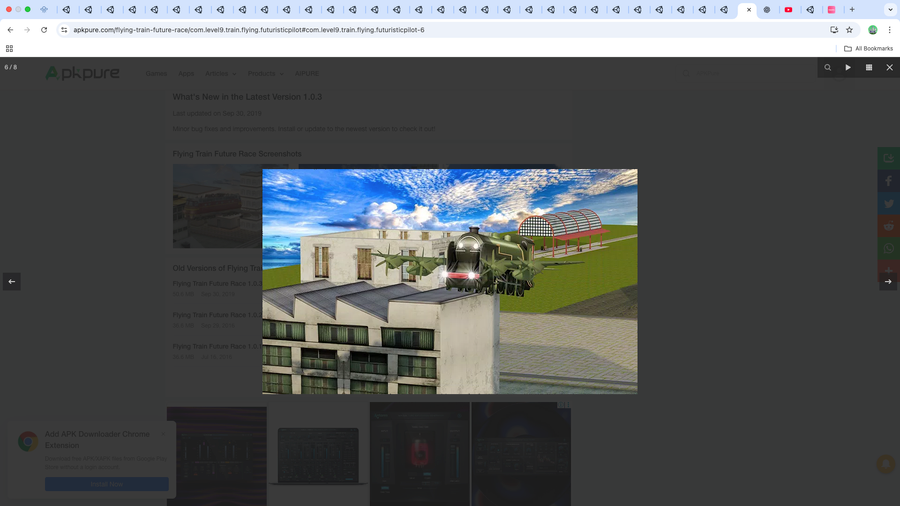The image size is (900, 506).
Task: Open the AIPURE nav link
Action: coord(307,73)
